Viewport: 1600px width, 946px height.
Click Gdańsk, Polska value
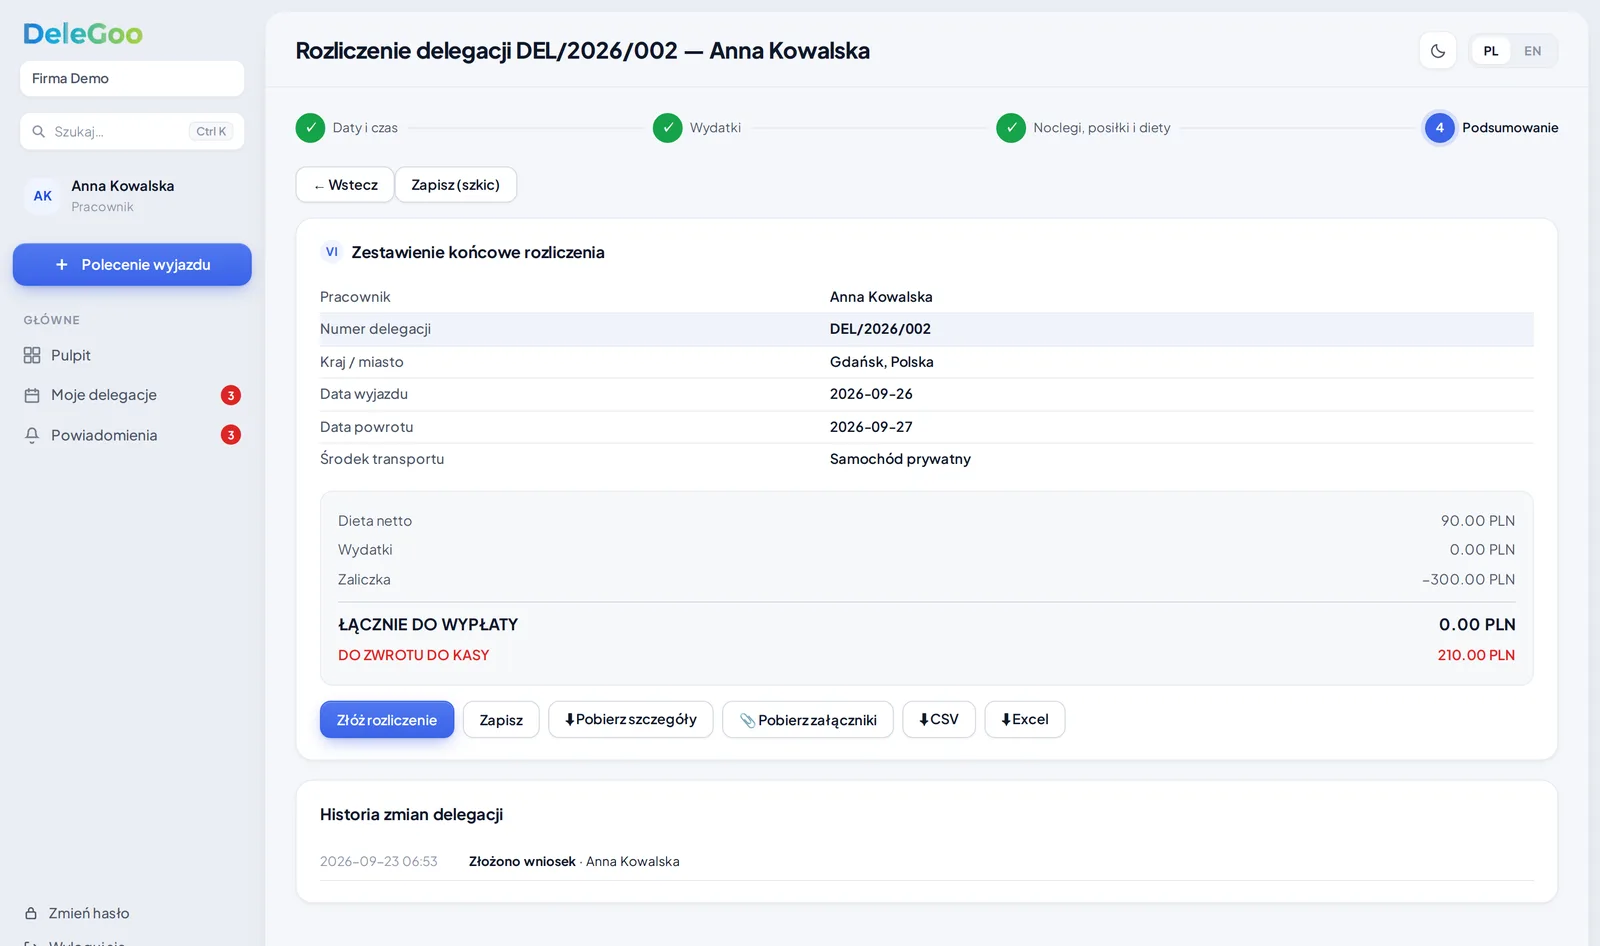pos(882,362)
